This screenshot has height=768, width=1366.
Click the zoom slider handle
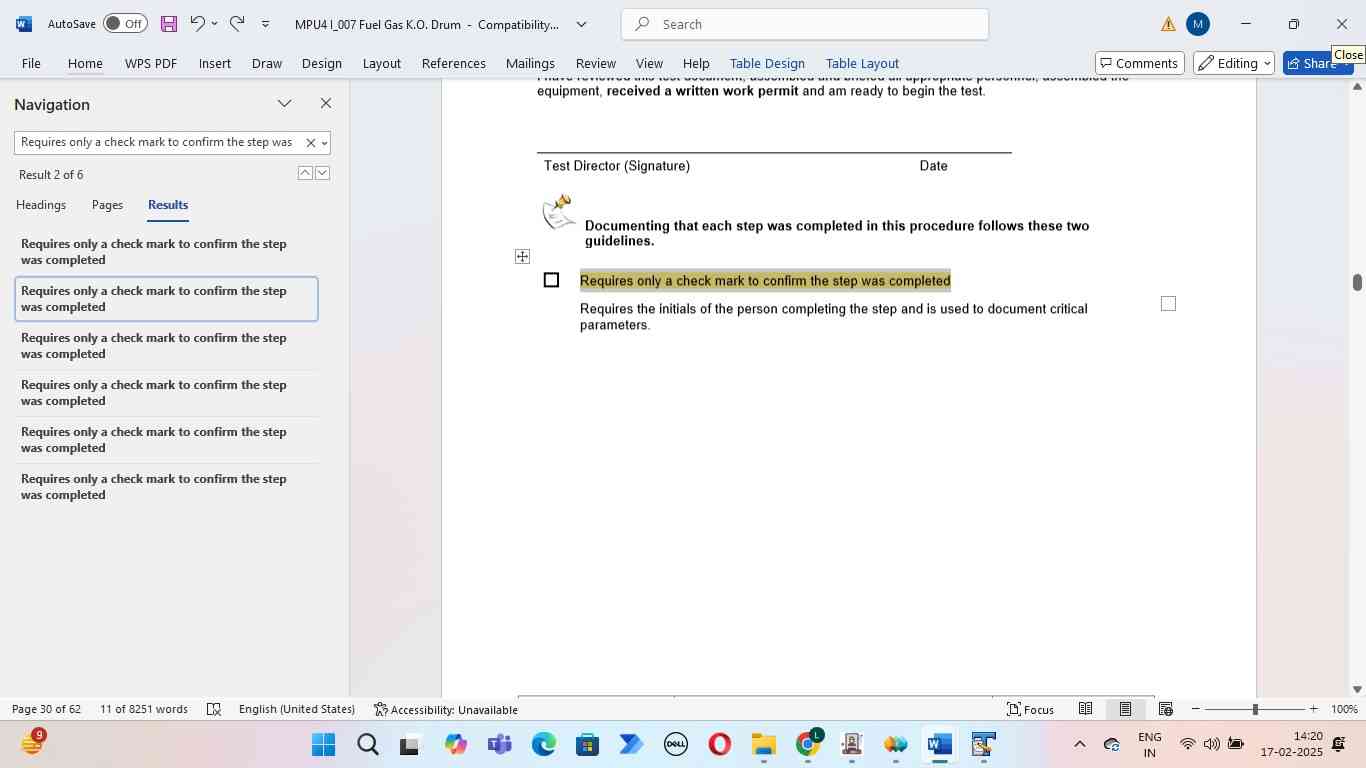(x=1255, y=709)
